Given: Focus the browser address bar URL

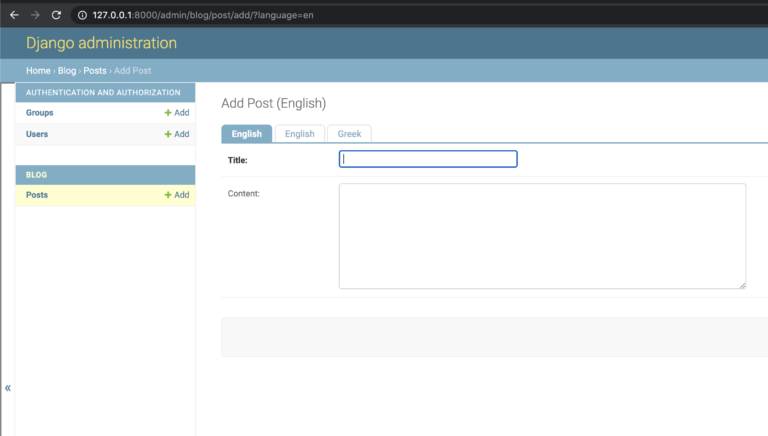Looking at the screenshot, I should [x=203, y=15].
